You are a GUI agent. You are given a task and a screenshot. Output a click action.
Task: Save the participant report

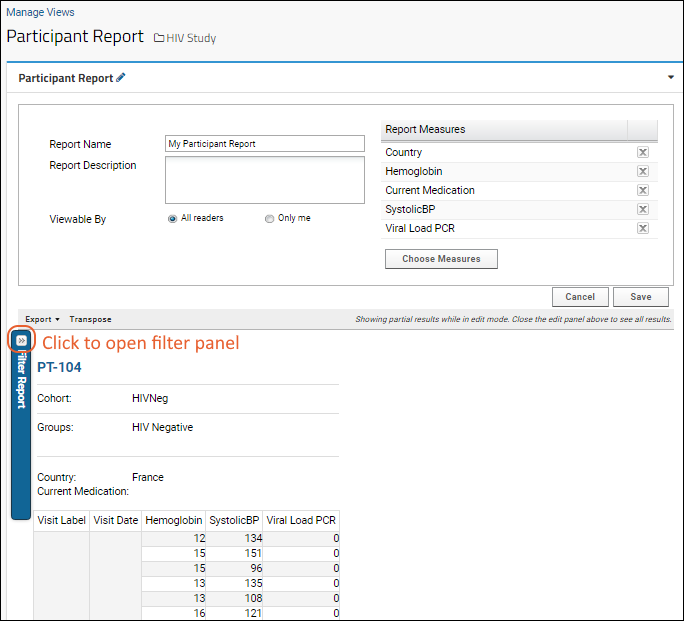[x=641, y=297]
